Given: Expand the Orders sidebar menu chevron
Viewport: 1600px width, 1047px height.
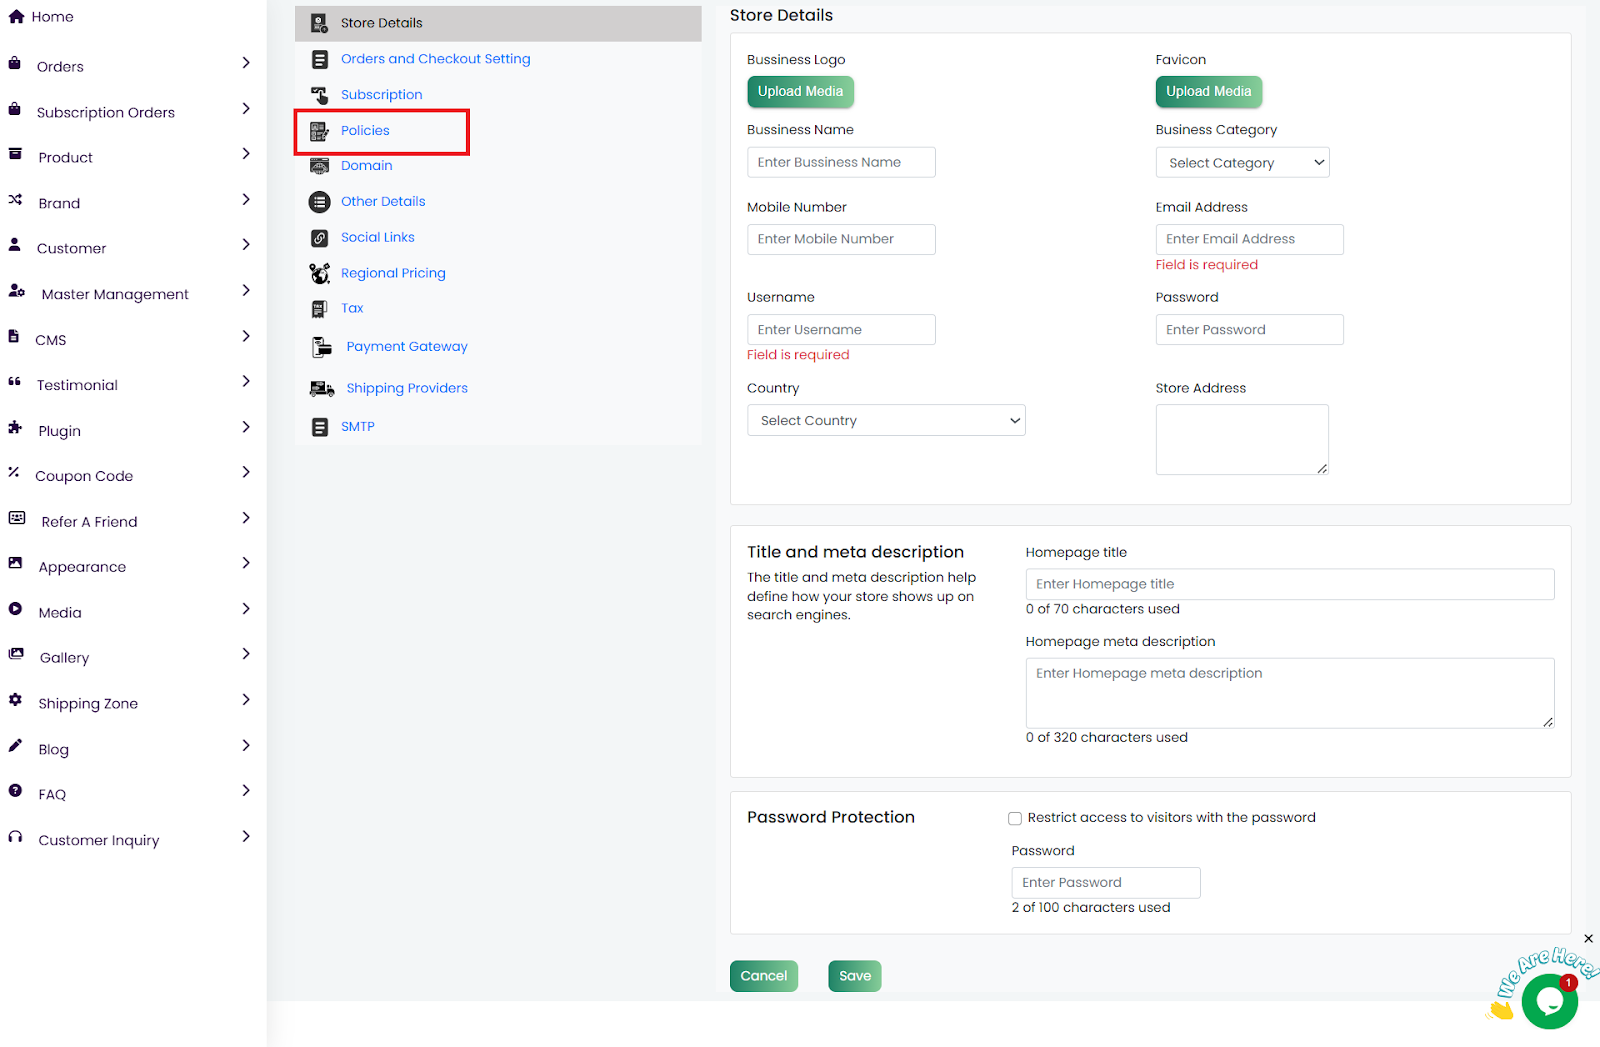Looking at the screenshot, I should (x=246, y=63).
